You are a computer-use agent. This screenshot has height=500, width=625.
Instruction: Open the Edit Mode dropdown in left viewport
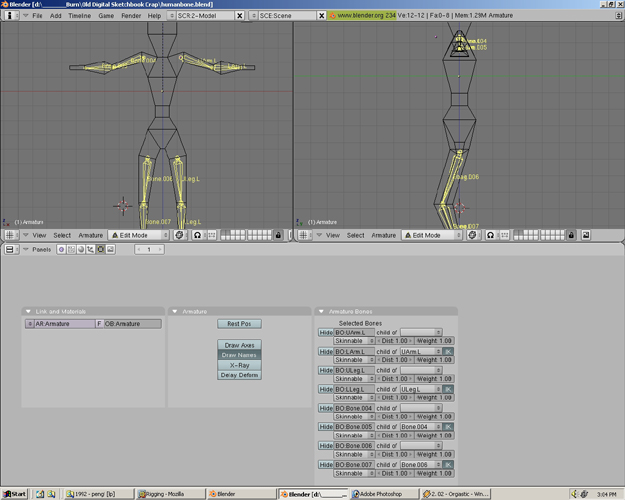click(x=139, y=235)
